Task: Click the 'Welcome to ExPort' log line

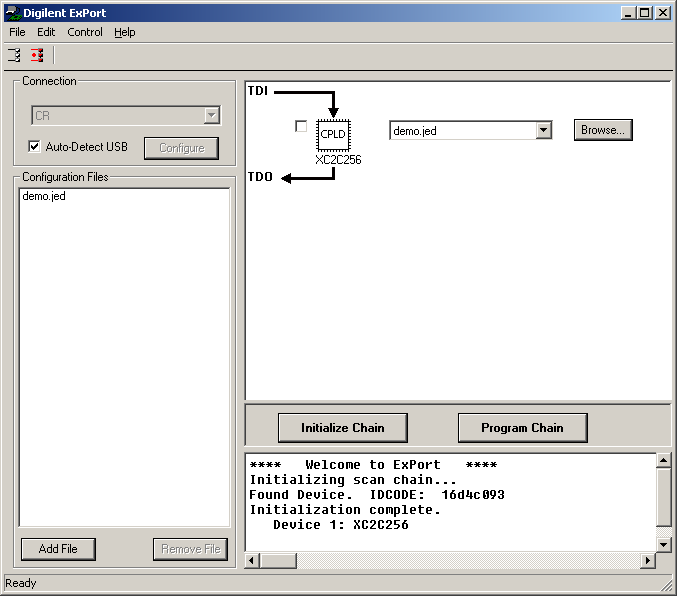Action: [373, 465]
